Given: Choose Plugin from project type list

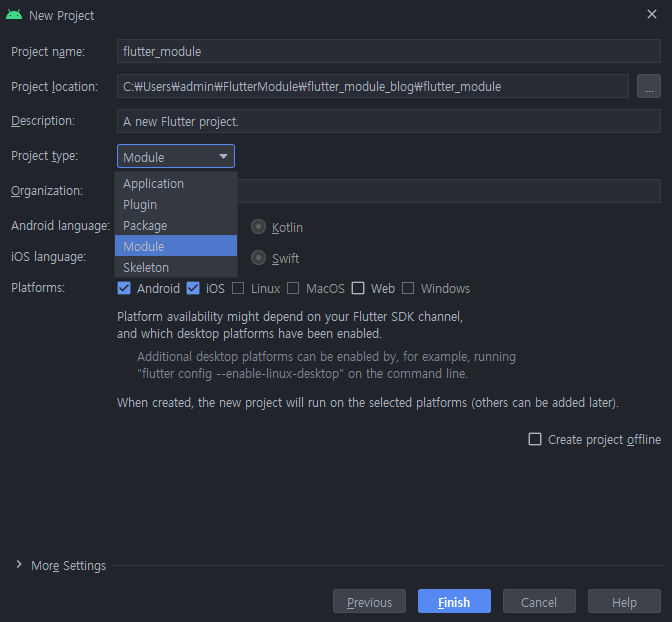Looking at the screenshot, I should coord(140,205).
